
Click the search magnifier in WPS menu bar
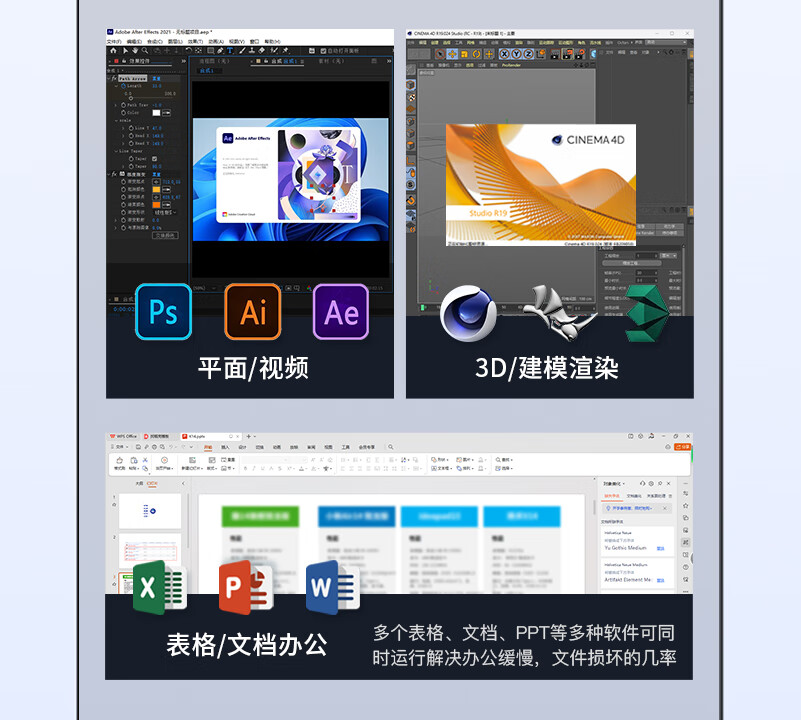[390, 447]
